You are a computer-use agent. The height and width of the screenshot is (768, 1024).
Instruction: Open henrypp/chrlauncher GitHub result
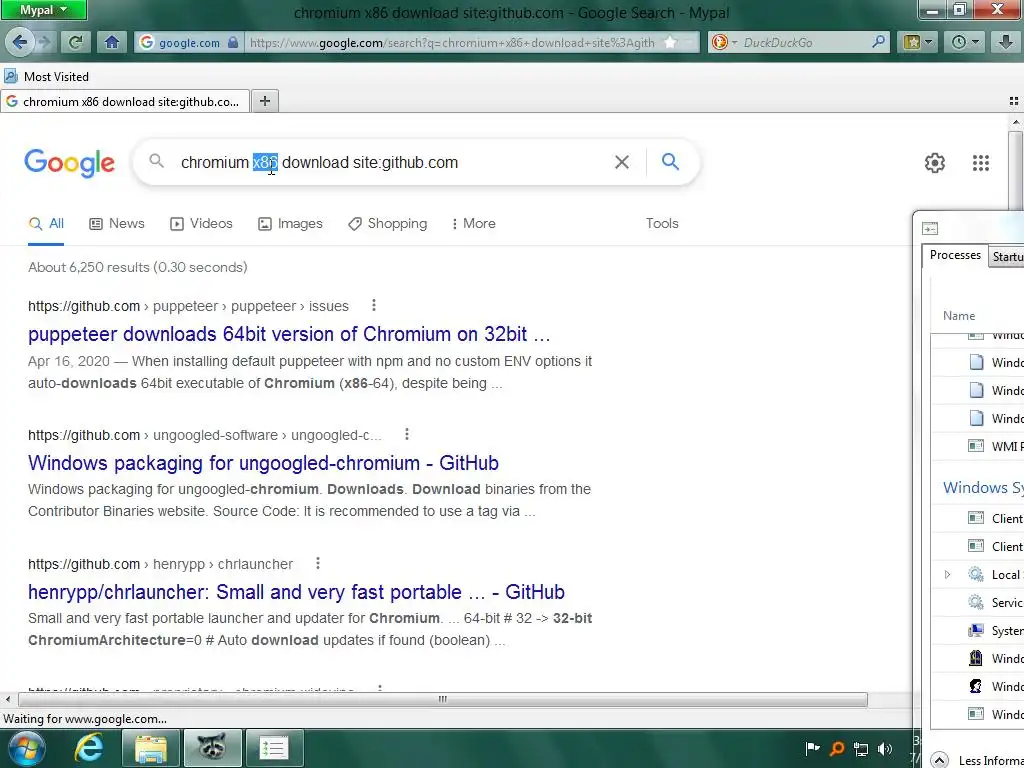click(x=296, y=592)
